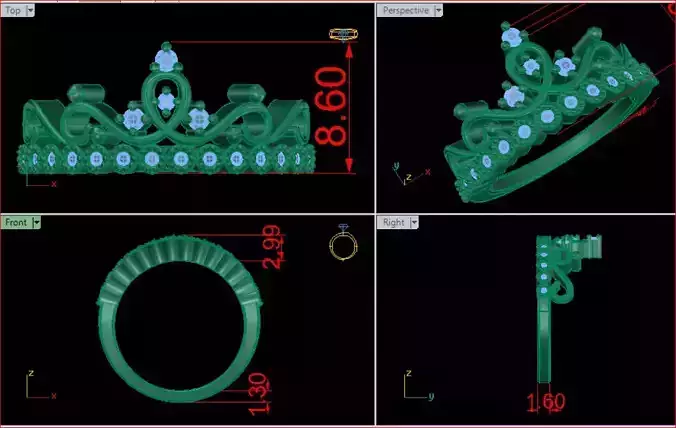
Task: Click the z-y axis icon in Right viewport
Action: click(x=419, y=385)
